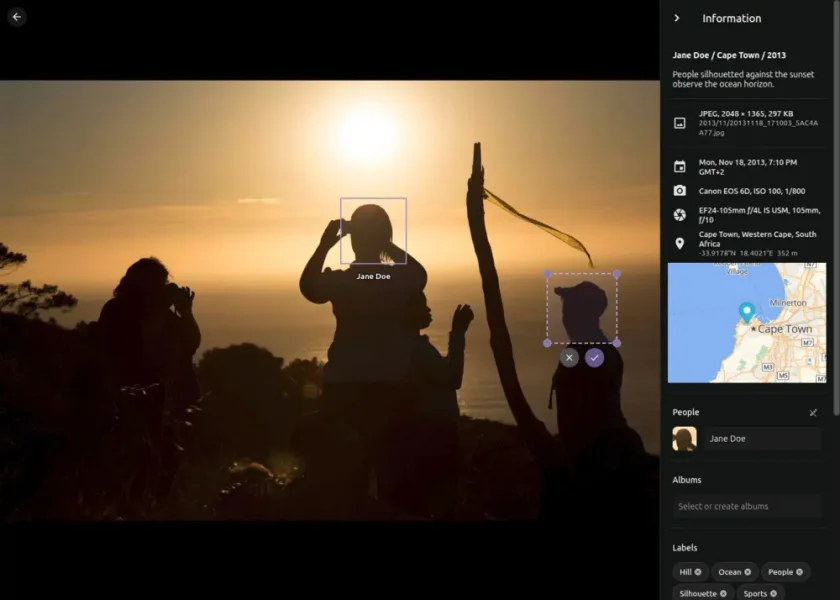This screenshot has height=600, width=840.
Task: Click the back arrow in top-left corner
Action: pos(17,17)
